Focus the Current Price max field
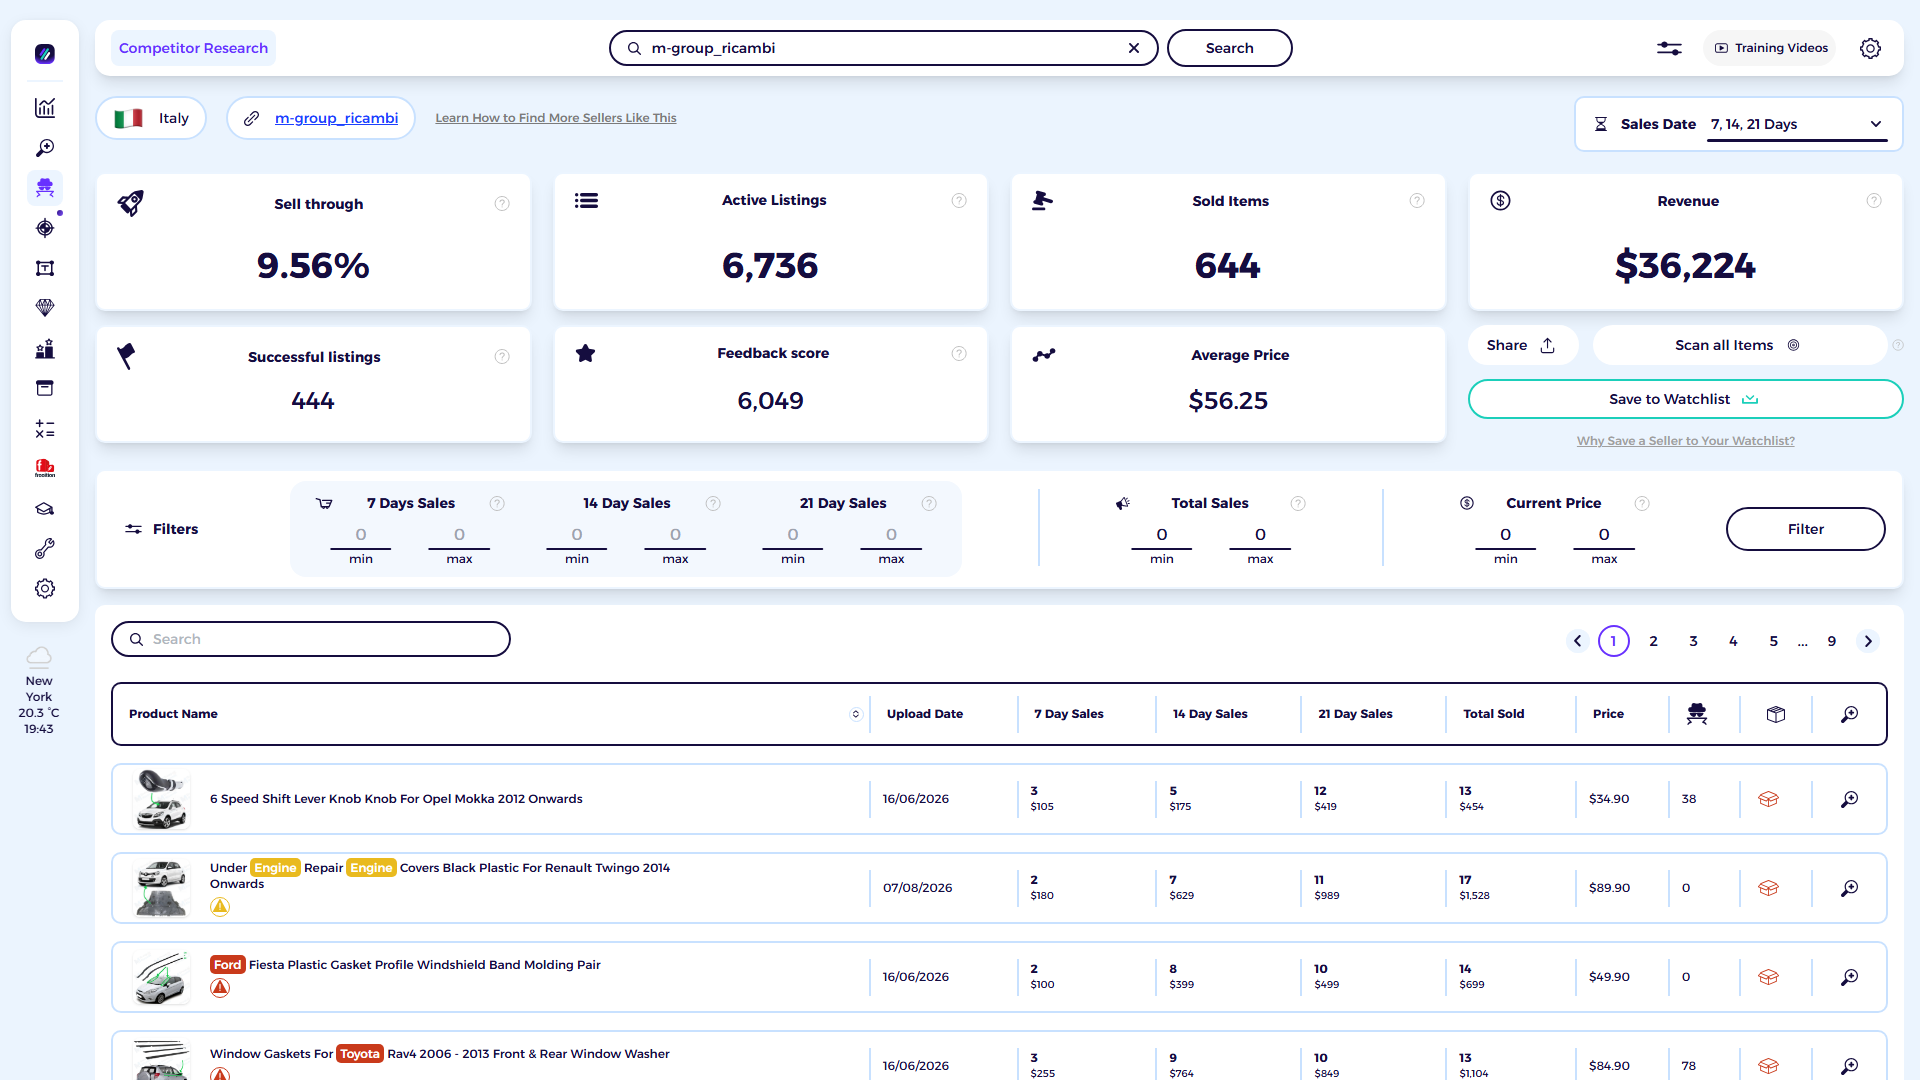The width and height of the screenshot is (1920, 1080). pos(1604,536)
